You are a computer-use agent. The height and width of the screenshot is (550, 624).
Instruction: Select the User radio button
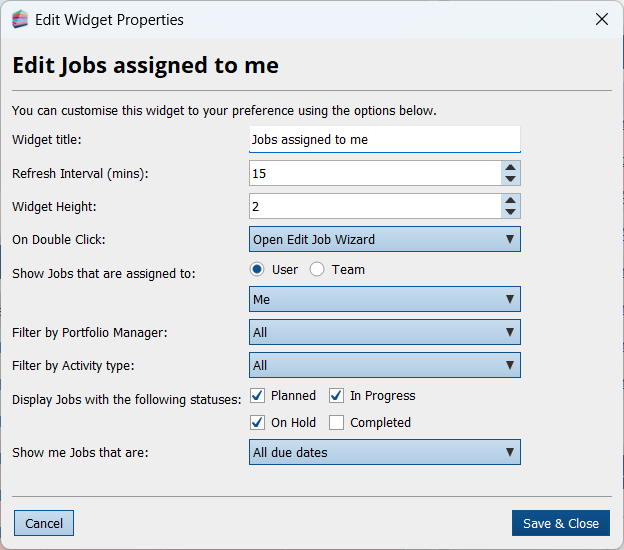[257, 269]
